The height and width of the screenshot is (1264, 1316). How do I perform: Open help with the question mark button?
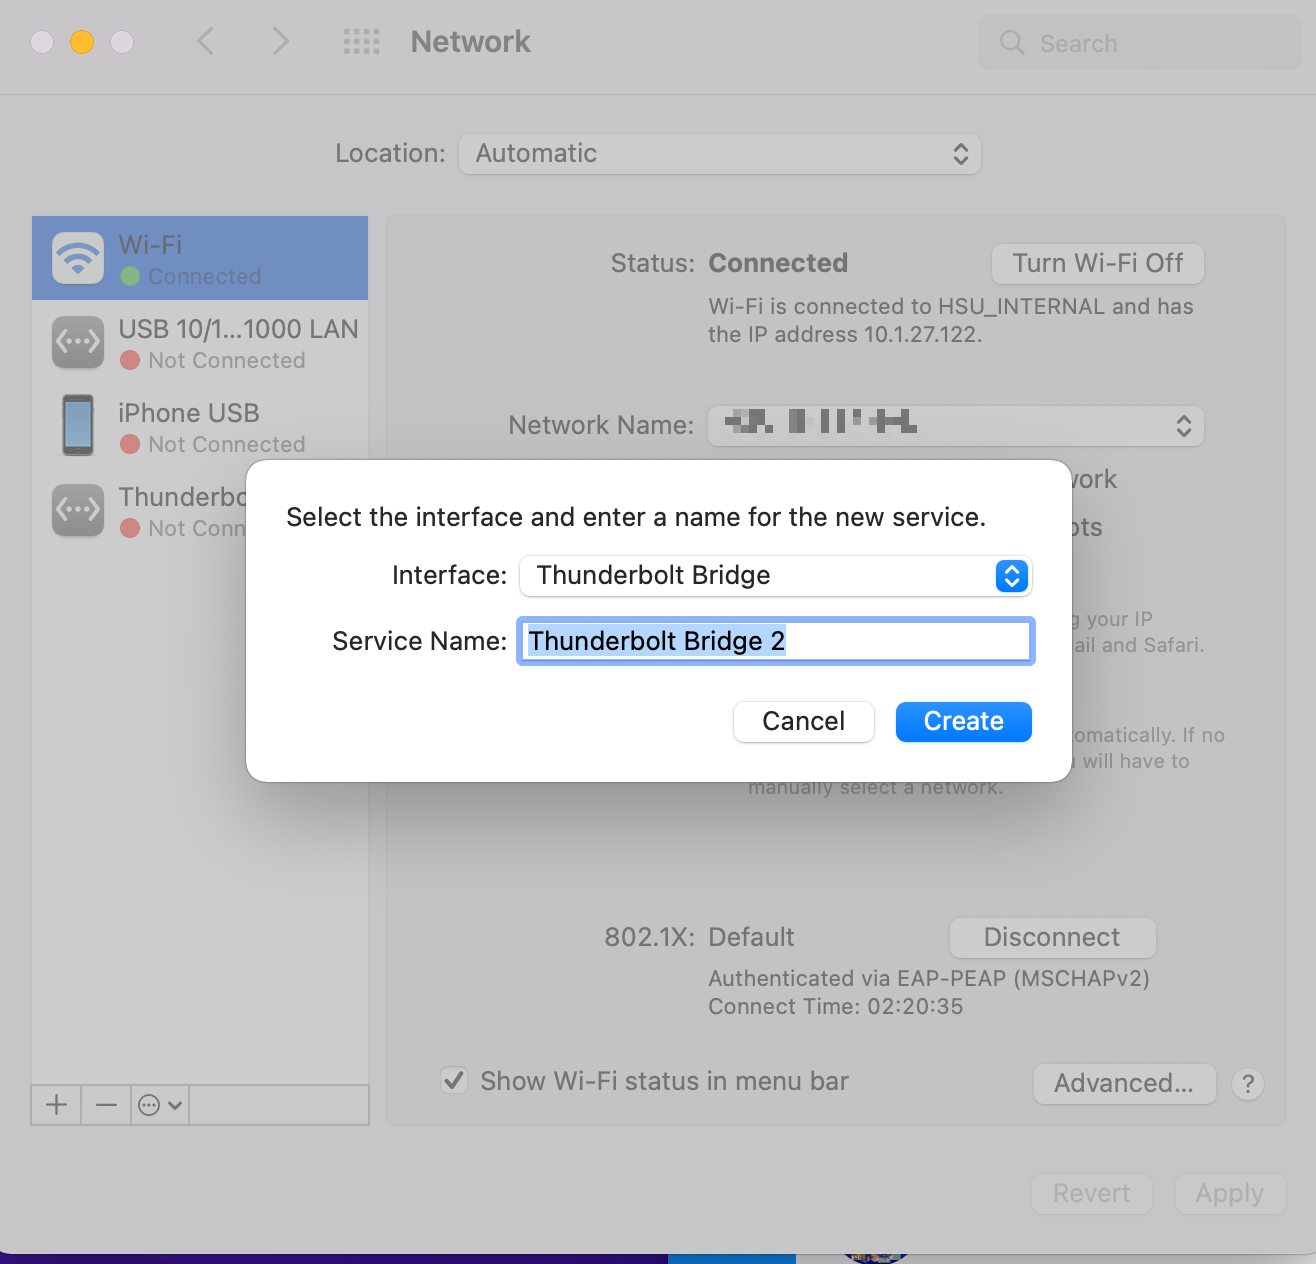(x=1248, y=1084)
